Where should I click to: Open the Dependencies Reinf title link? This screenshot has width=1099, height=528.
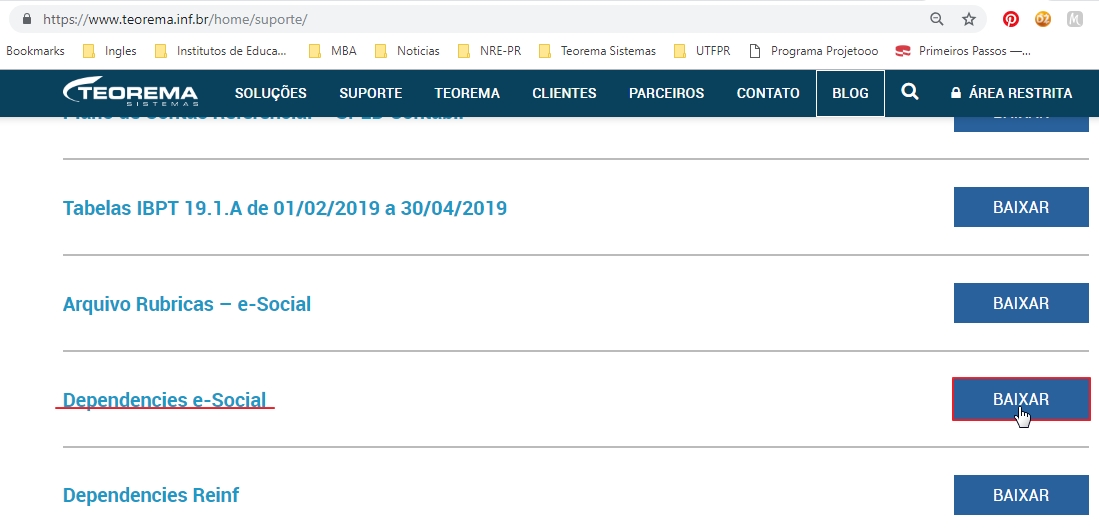click(x=151, y=495)
